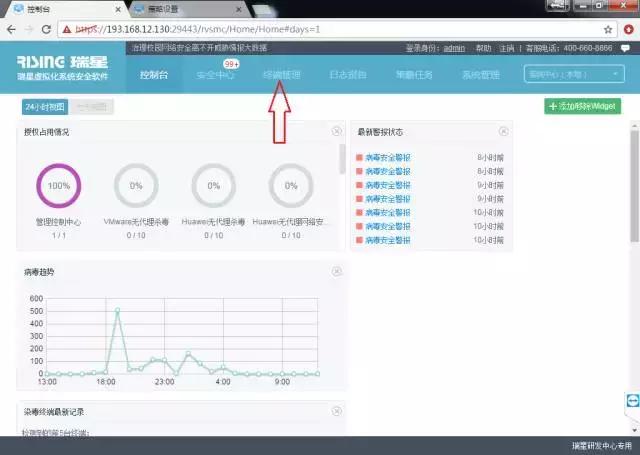Click the 0% VMware无代理杀毒 license ring

tap(136, 186)
